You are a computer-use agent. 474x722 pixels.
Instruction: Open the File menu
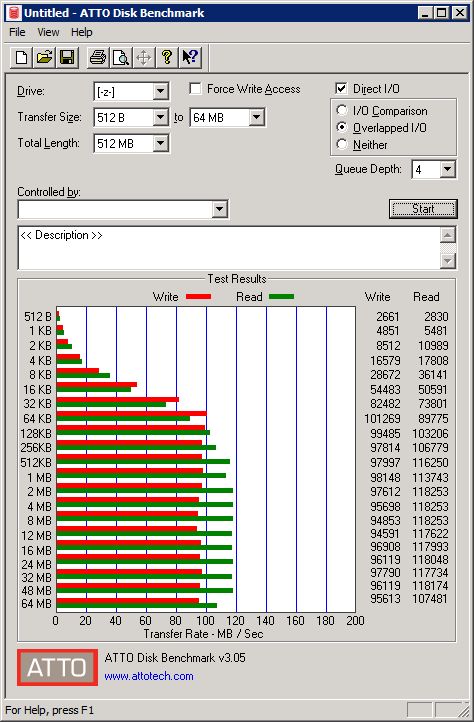[x=17, y=32]
